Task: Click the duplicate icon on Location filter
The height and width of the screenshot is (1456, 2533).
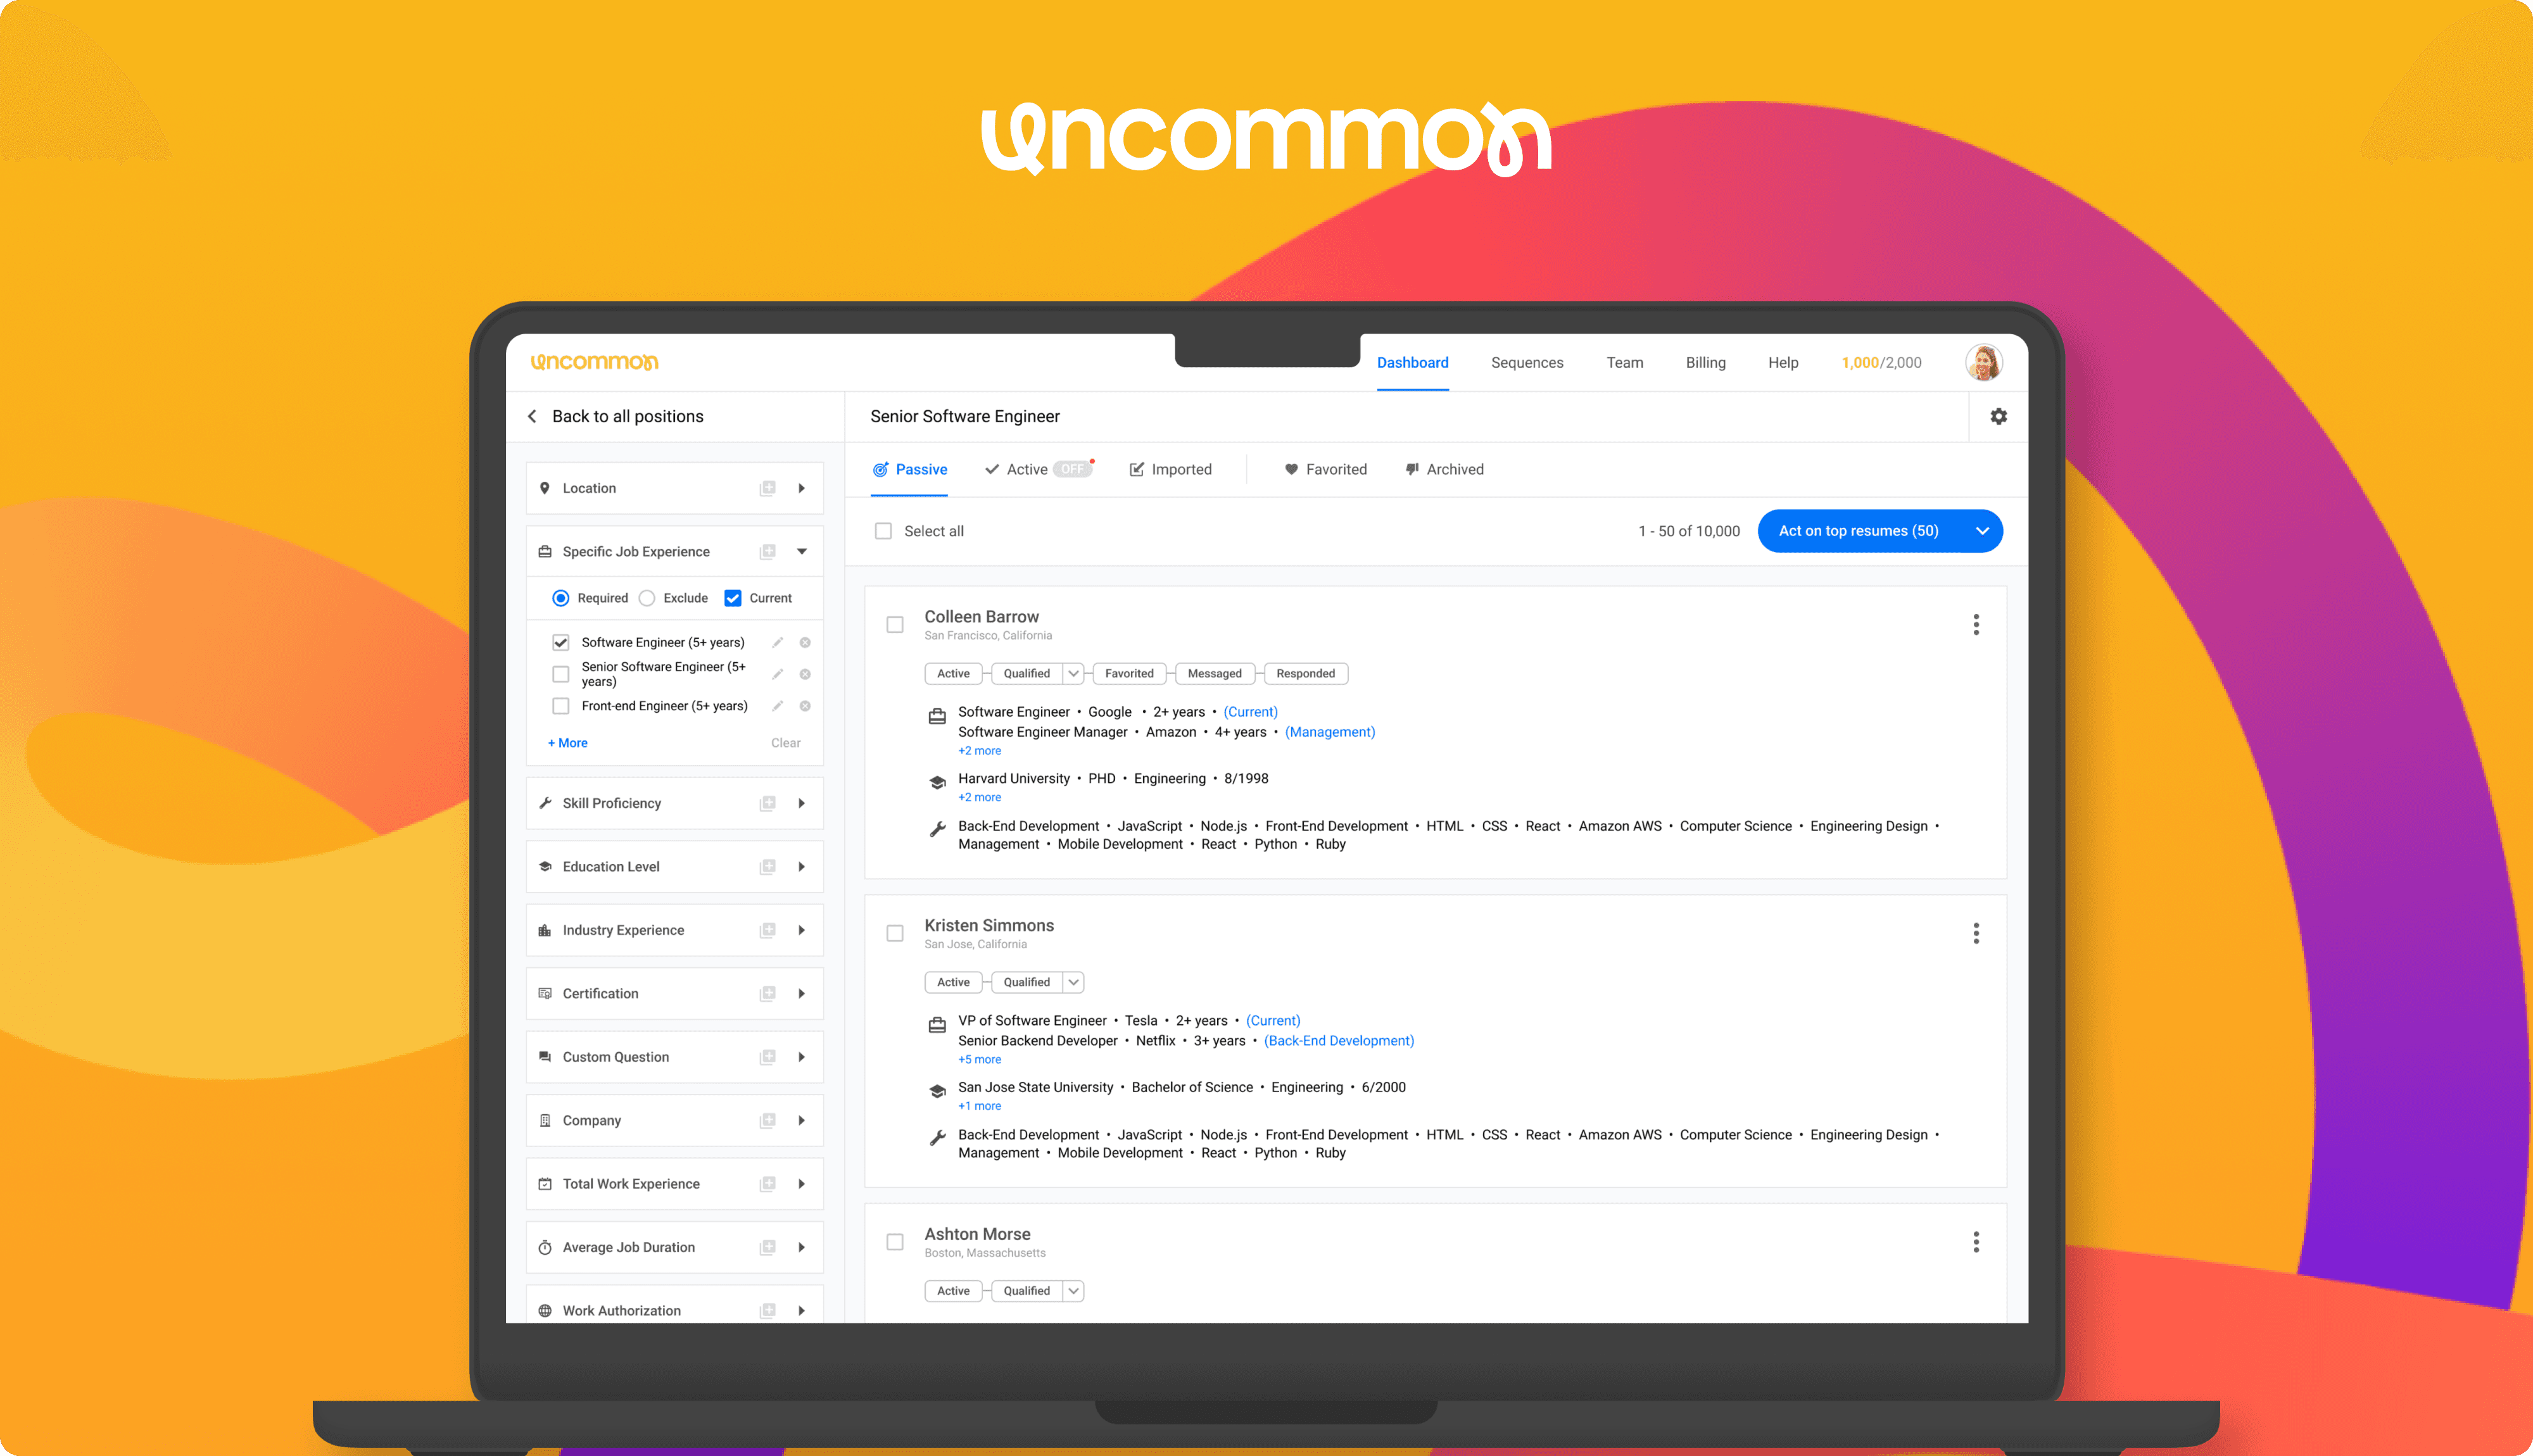Action: tap(767, 488)
